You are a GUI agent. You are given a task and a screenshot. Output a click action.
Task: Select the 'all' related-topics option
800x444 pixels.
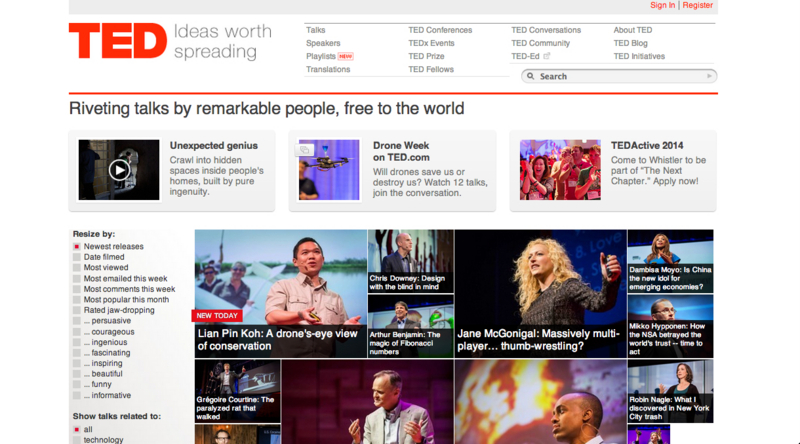(x=77, y=430)
